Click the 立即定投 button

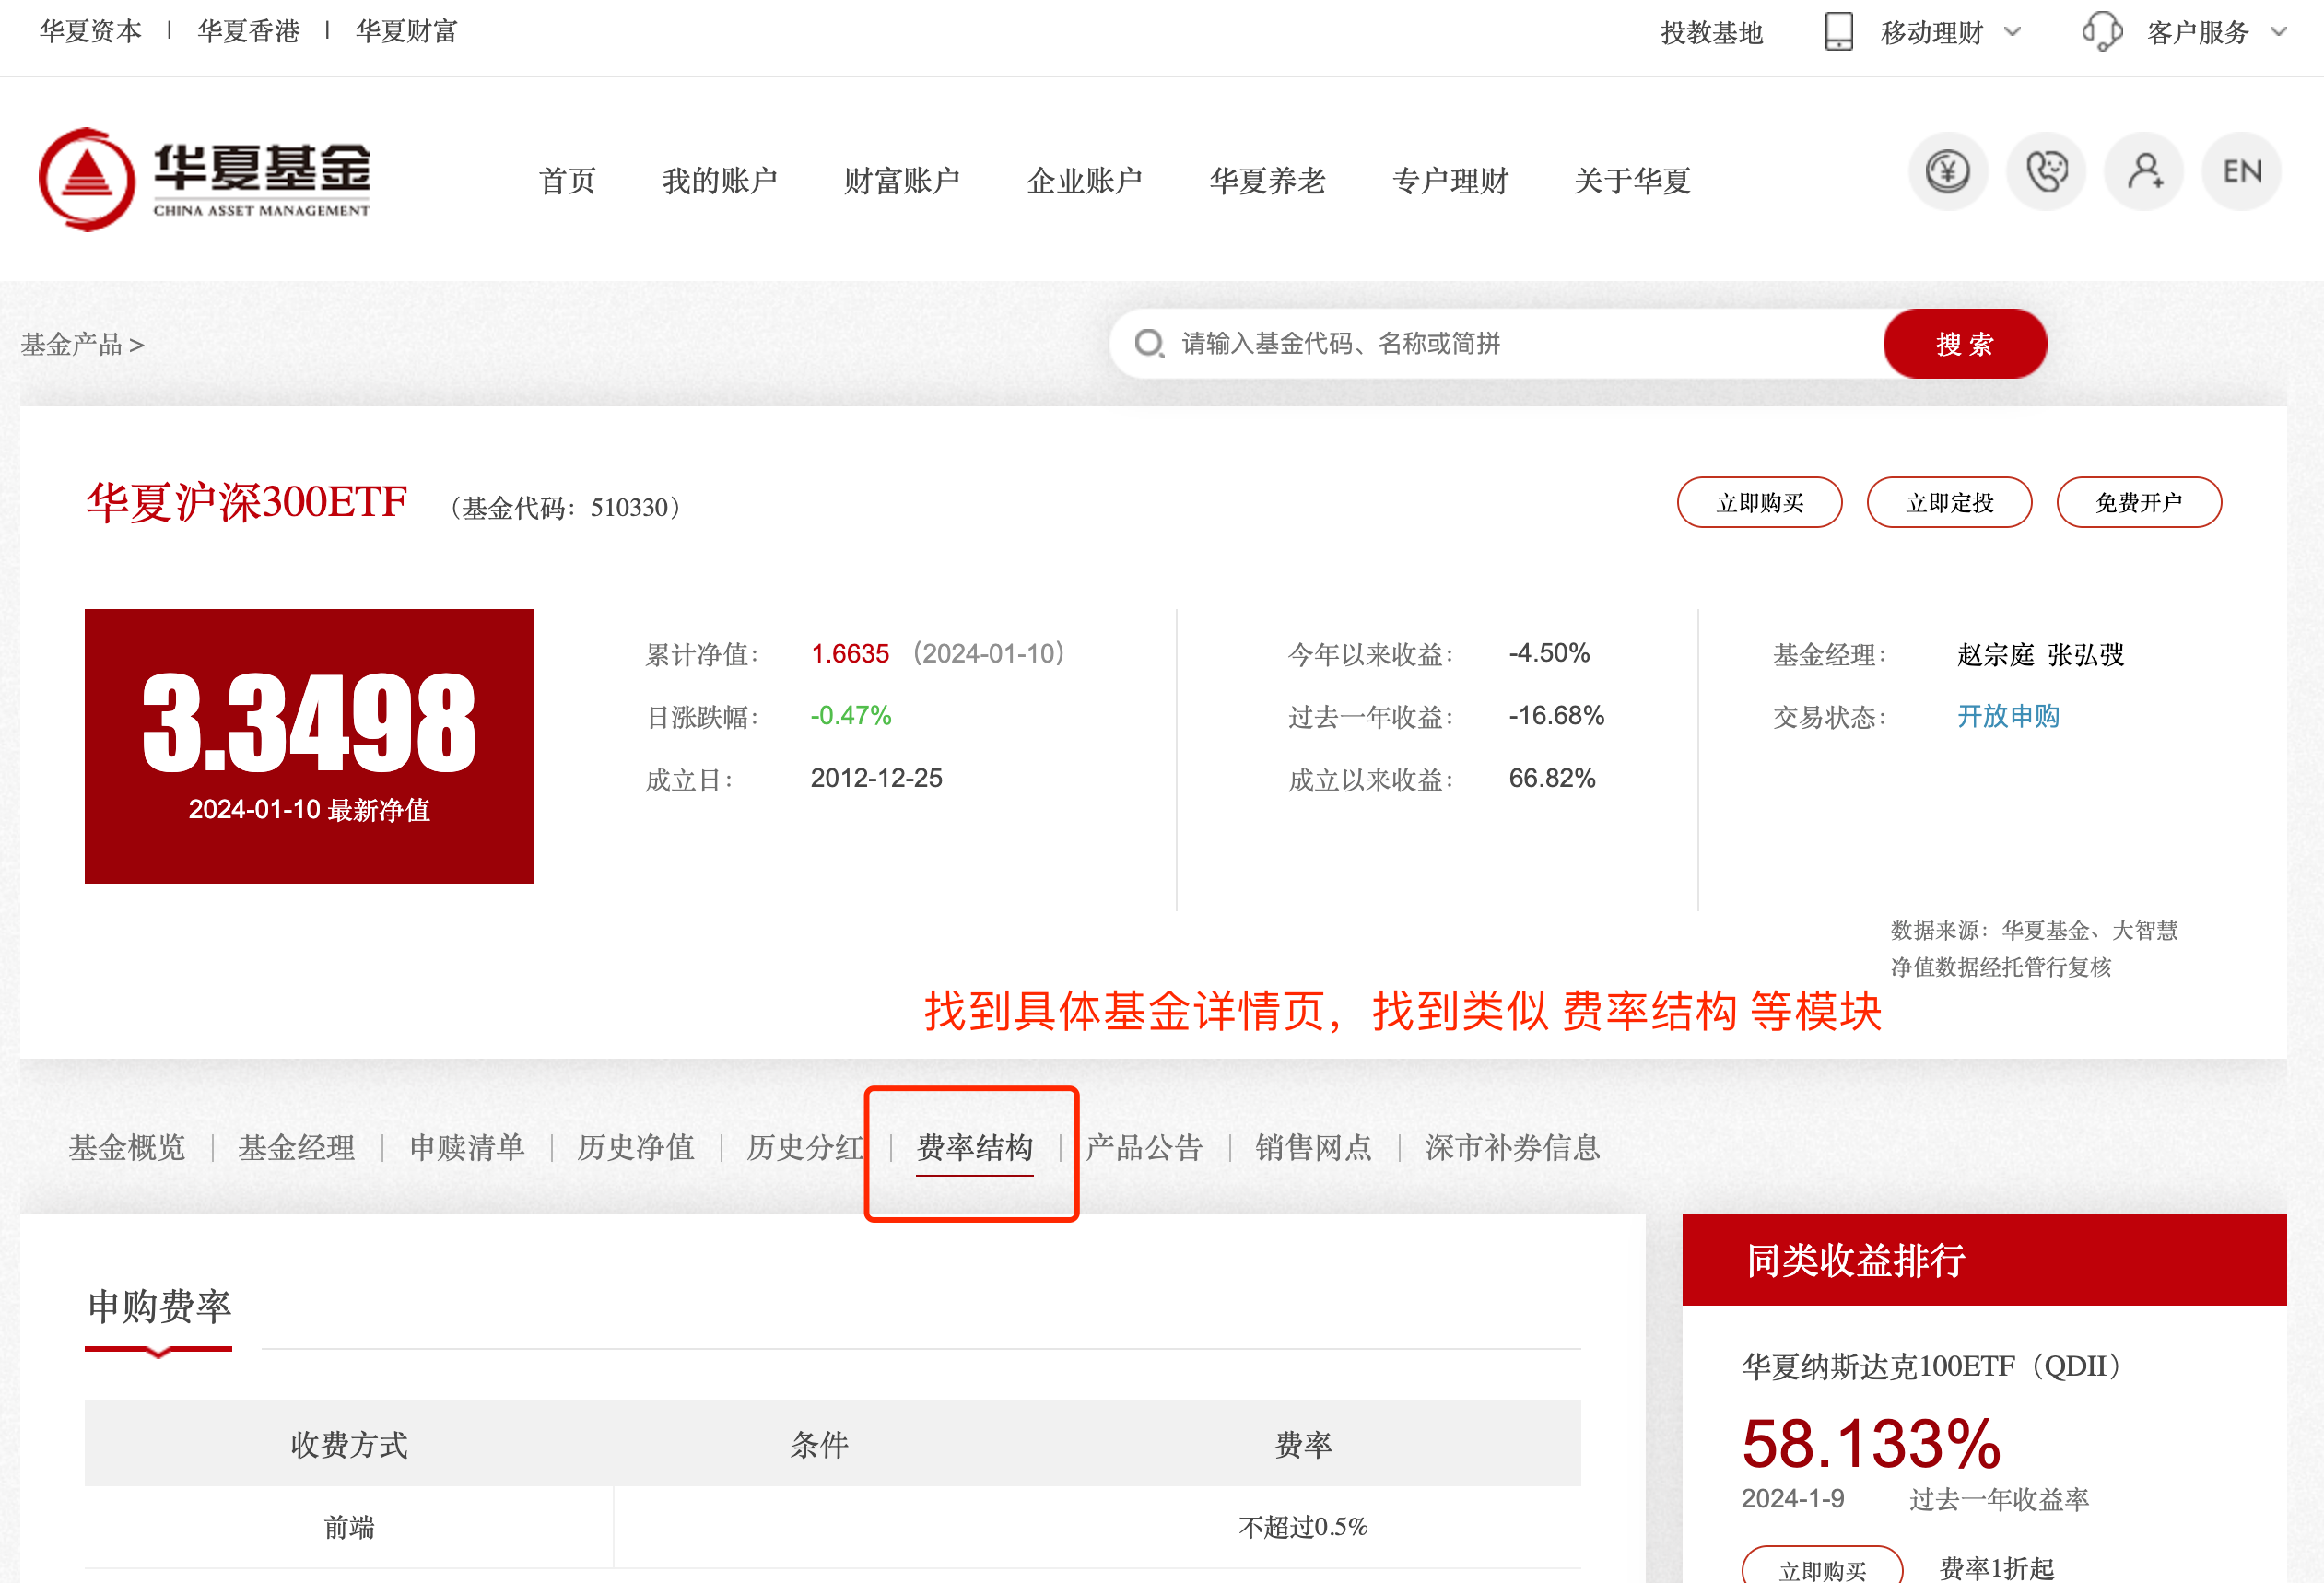tap(1949, 502)
